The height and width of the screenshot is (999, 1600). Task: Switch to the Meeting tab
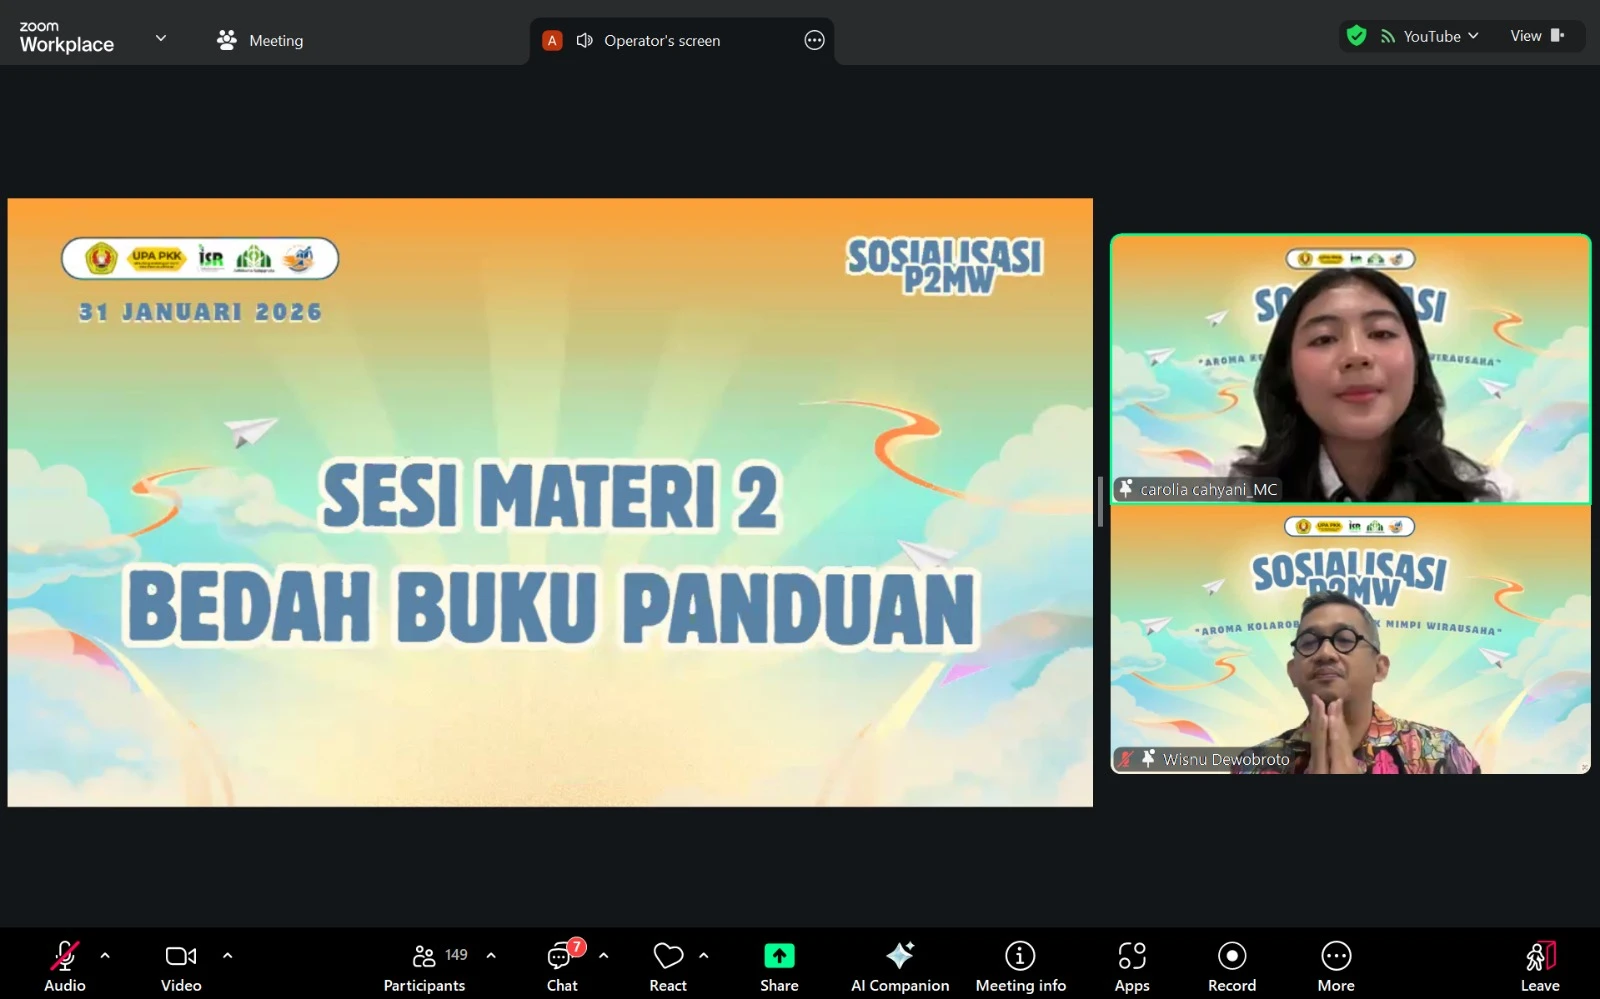[260, 40]
